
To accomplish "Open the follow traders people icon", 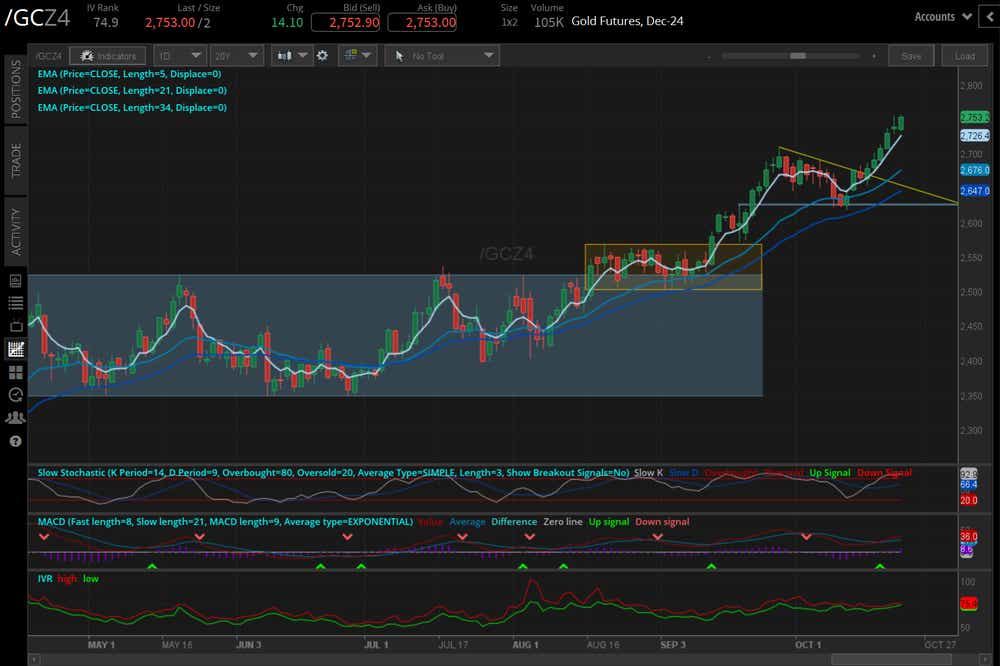I will [15, 418].
